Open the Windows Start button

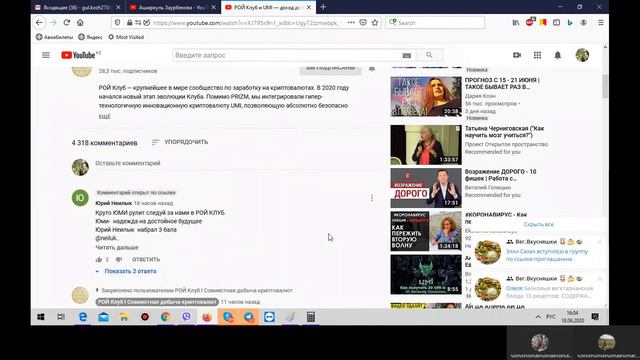click(x=41, y=317)
